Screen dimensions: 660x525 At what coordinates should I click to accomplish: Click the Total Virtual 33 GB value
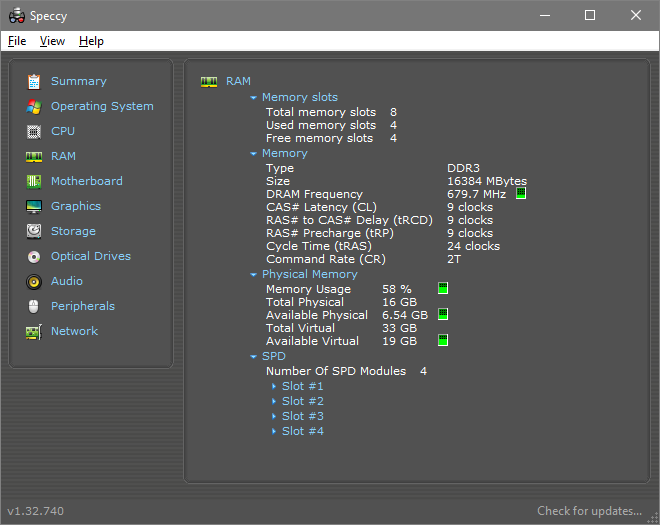tap(399, 328)
